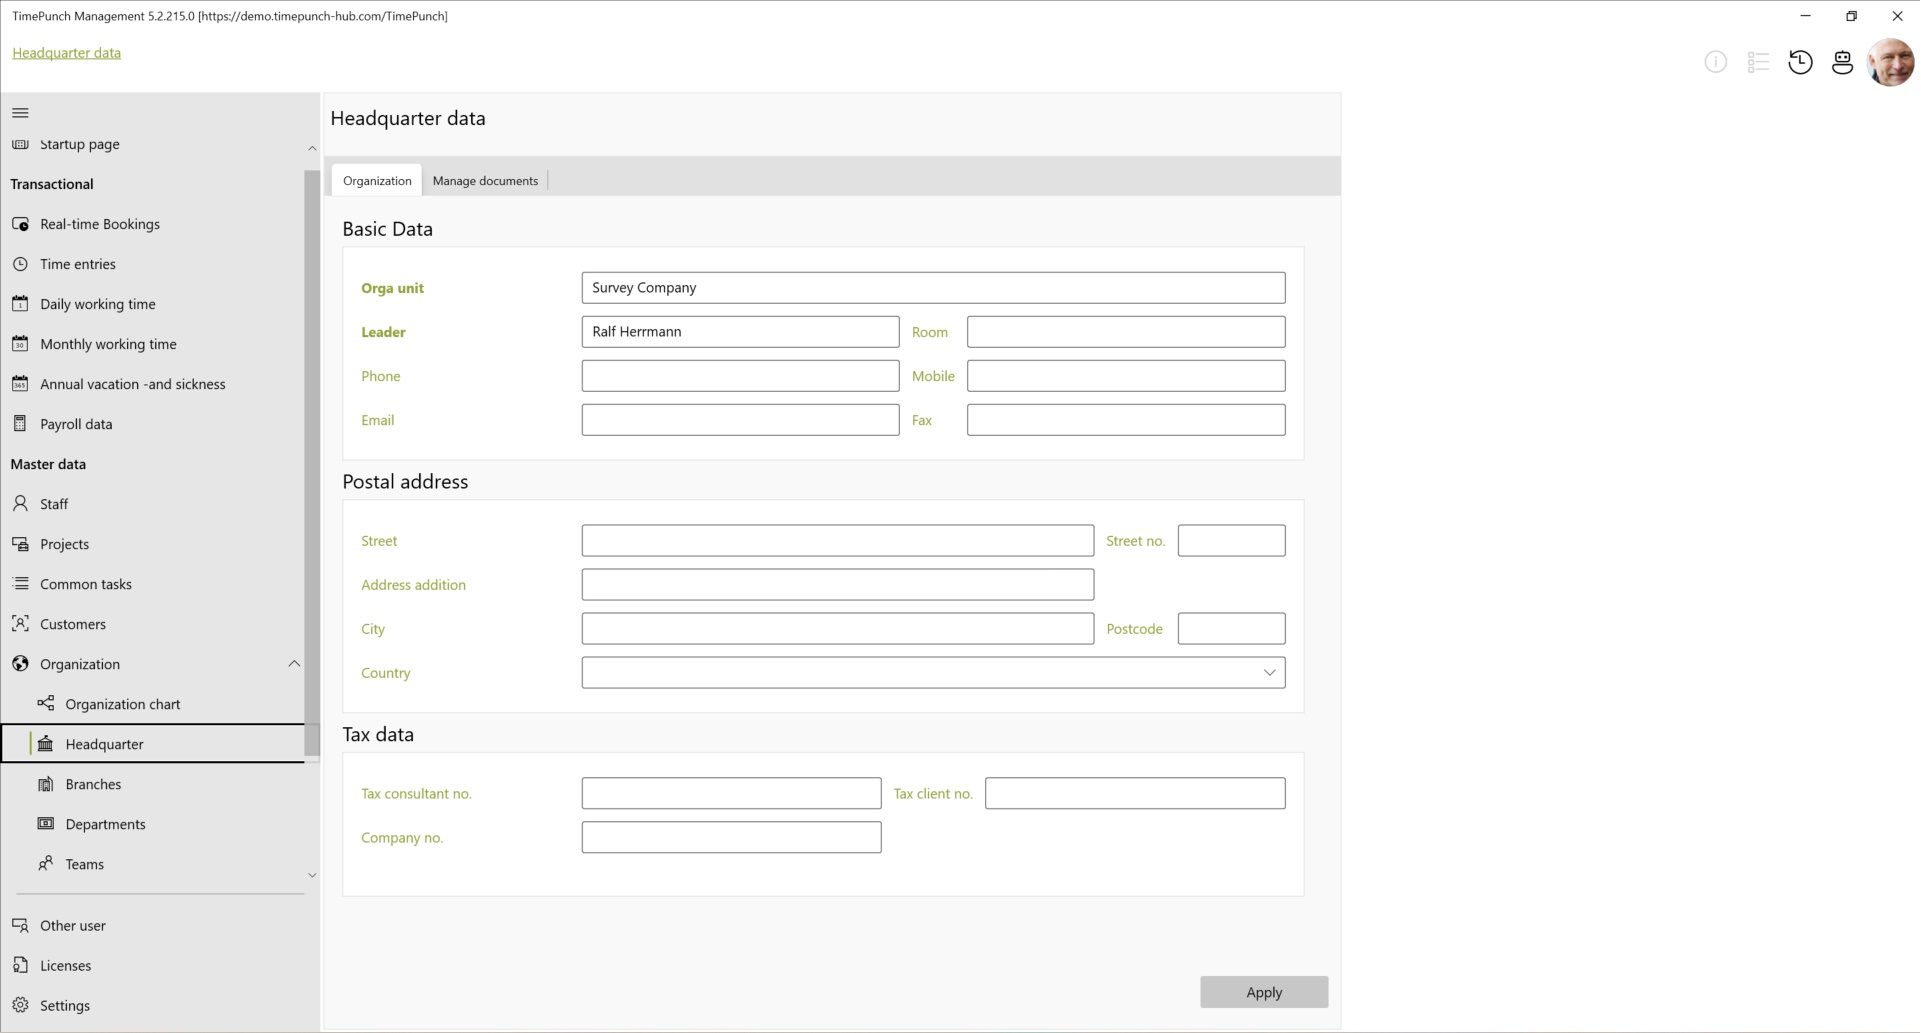Click the Annual vacation and sickness icon

(x=20, y=384)
